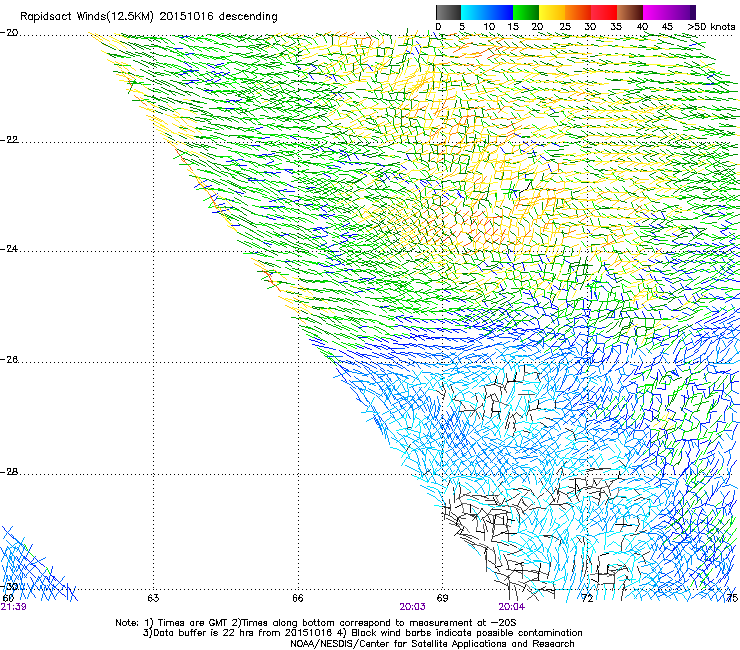Click the NOAA/NESDIS credit line
Screen dimensions: 740x650
click(432, 644)
